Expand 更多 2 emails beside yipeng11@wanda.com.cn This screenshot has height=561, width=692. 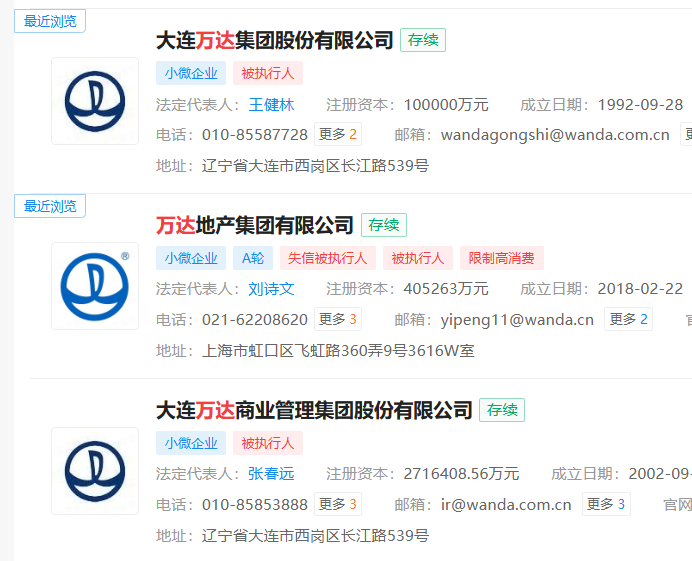coord(630,319)
